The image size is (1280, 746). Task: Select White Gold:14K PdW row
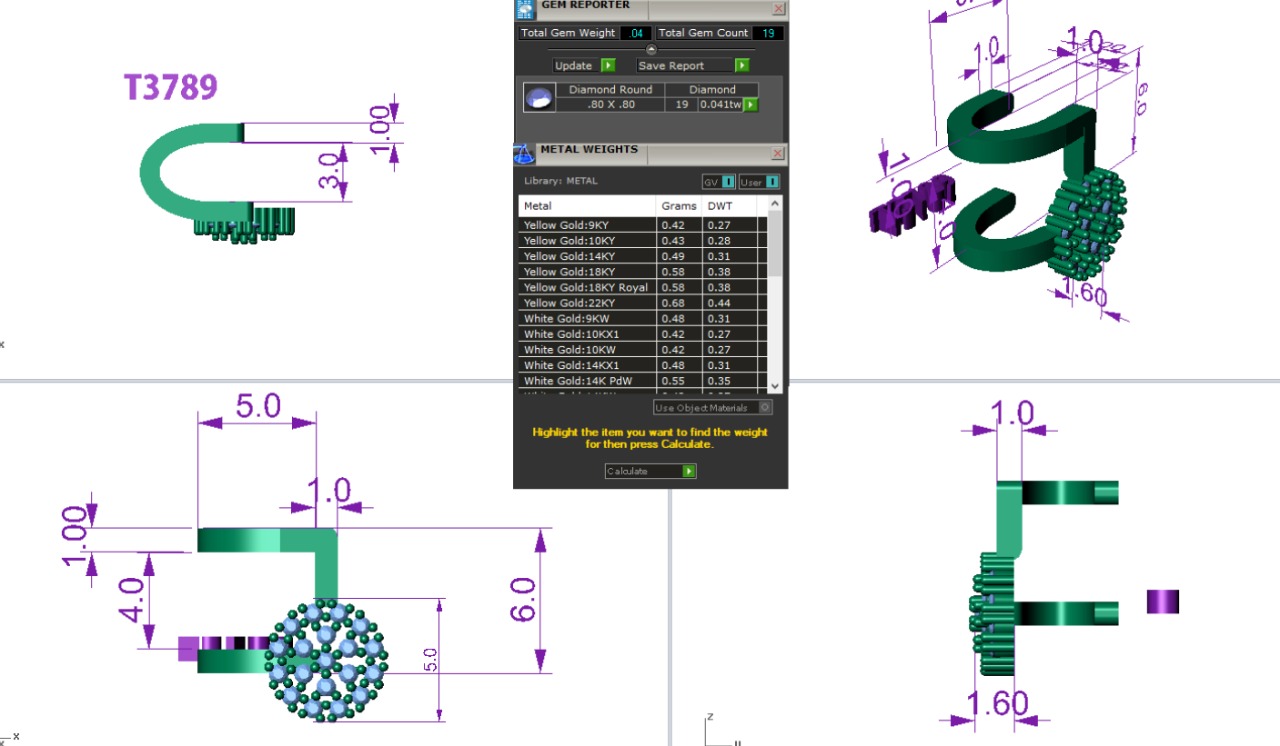[585, 381]
